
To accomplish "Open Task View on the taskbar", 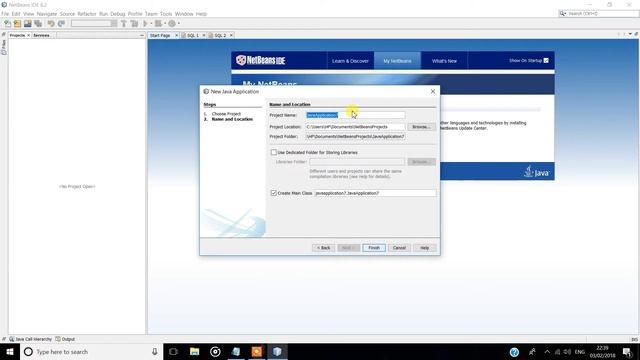I will 173,351.
